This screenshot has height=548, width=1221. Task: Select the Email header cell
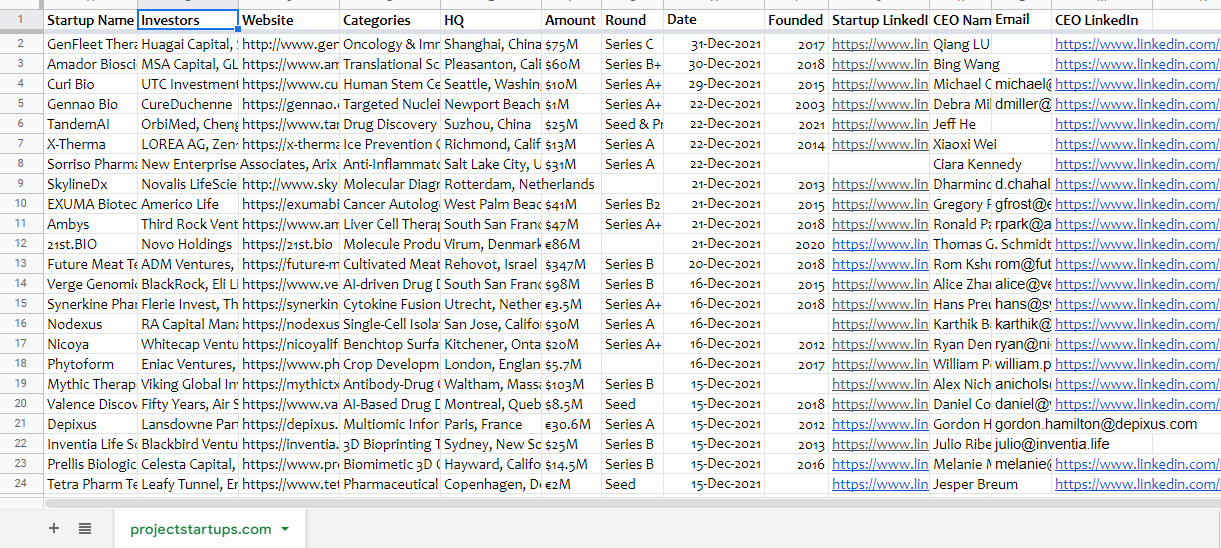click(x=1021, y=20)
